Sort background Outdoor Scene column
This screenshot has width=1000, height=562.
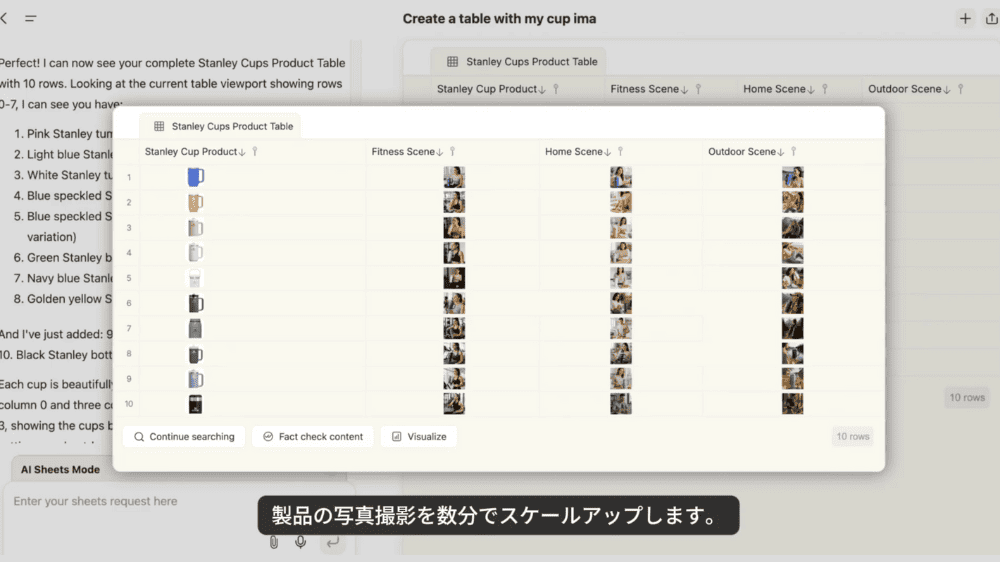click(947, 89)
